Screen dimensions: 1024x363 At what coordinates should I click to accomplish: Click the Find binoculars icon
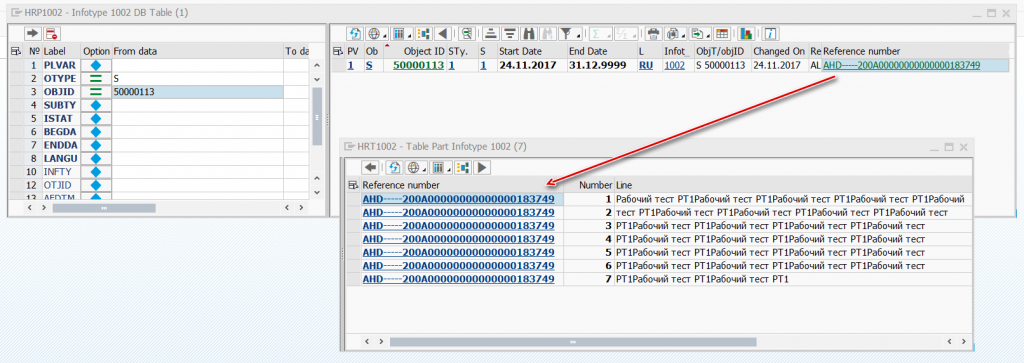[529, 33]
